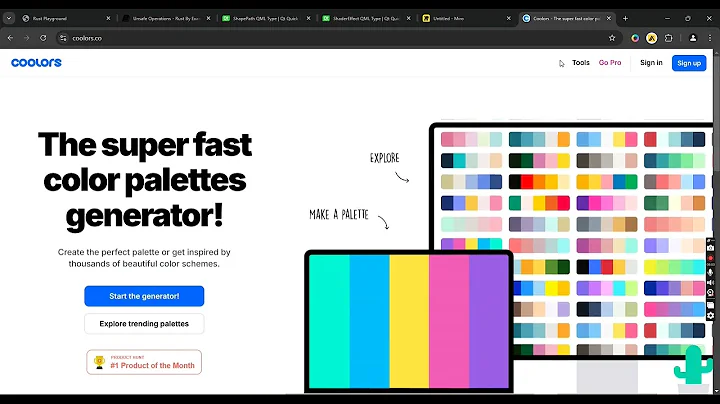Close the ShaderEffect QML Type tab
720x404 pixels.
[409, 18]
